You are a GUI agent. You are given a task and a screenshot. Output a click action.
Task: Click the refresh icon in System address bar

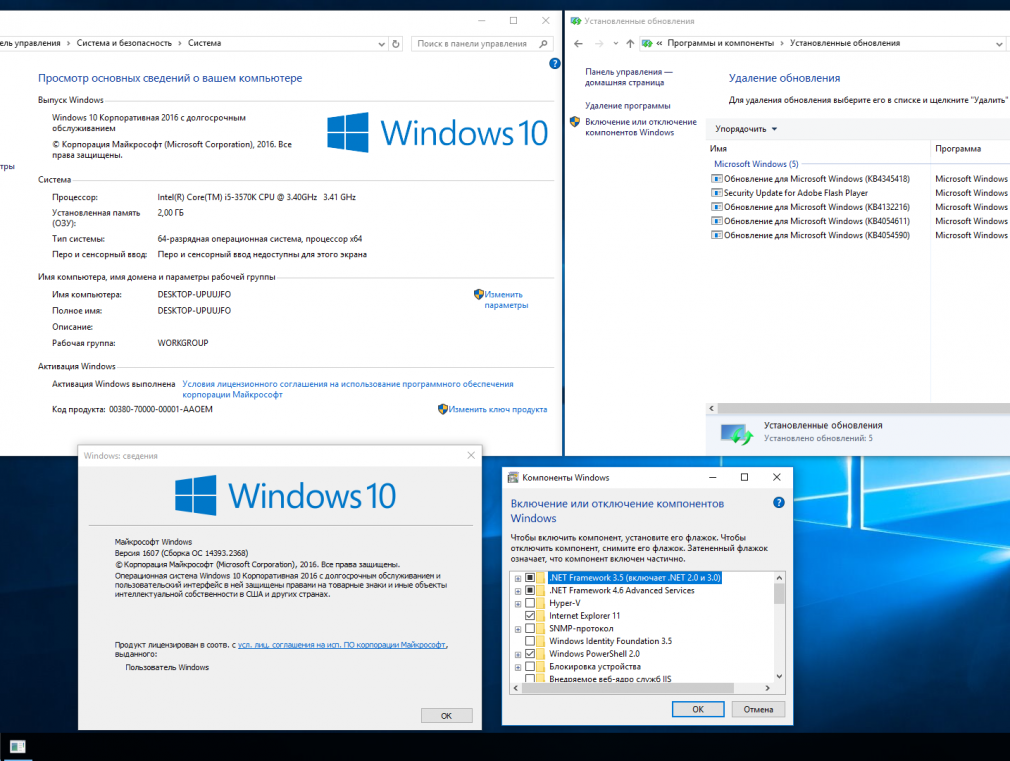[396, 44]
